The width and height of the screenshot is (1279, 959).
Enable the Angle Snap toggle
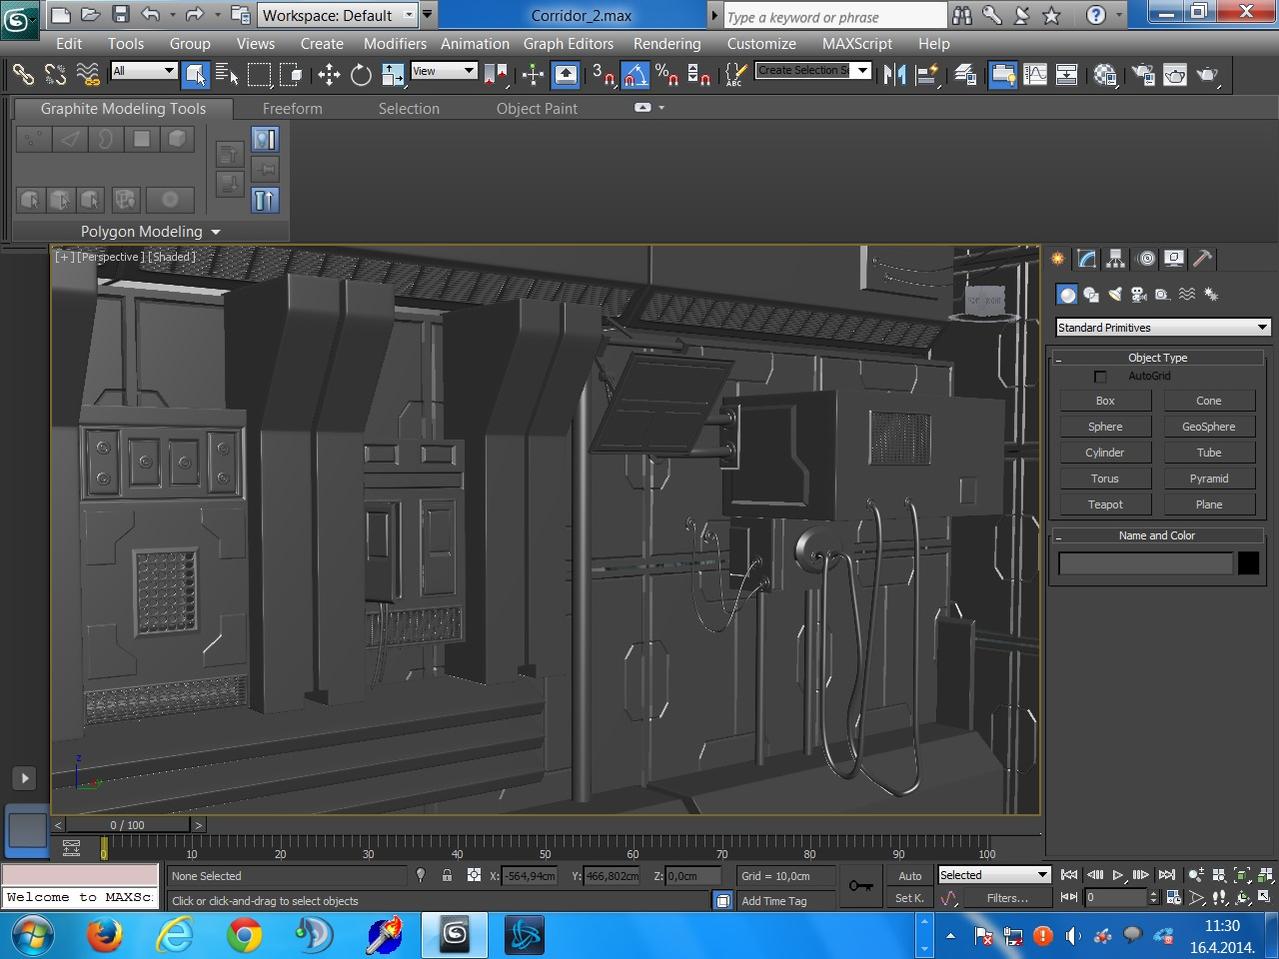tap(635, 75)
